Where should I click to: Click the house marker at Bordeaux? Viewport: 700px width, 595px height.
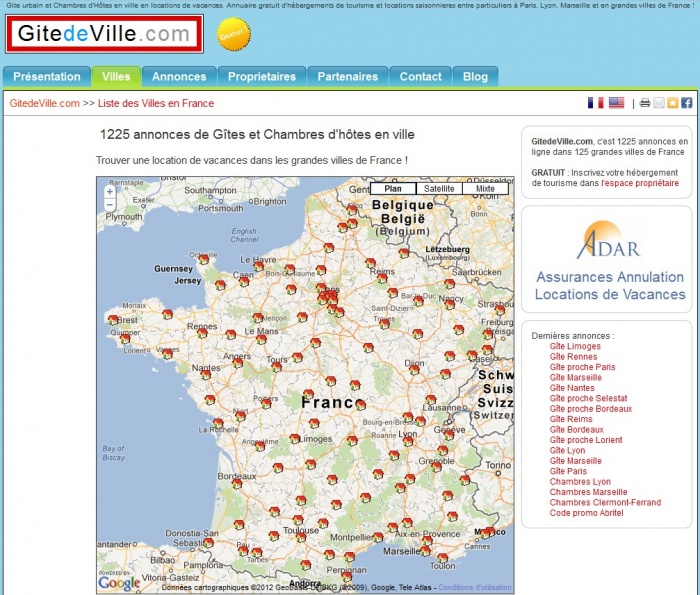pyautogui.click(x=237, y=483)
